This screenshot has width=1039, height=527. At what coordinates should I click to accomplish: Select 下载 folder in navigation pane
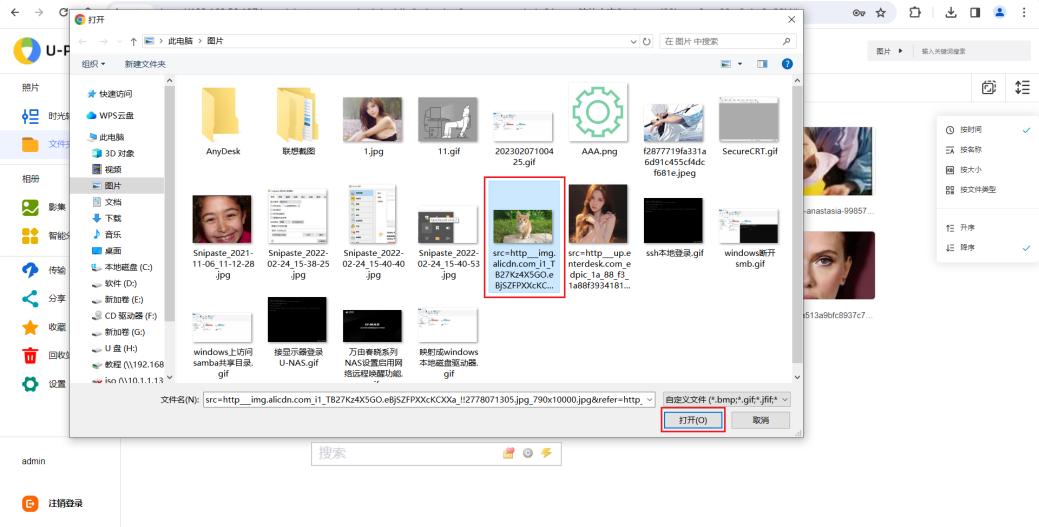[x=113, y=218]
